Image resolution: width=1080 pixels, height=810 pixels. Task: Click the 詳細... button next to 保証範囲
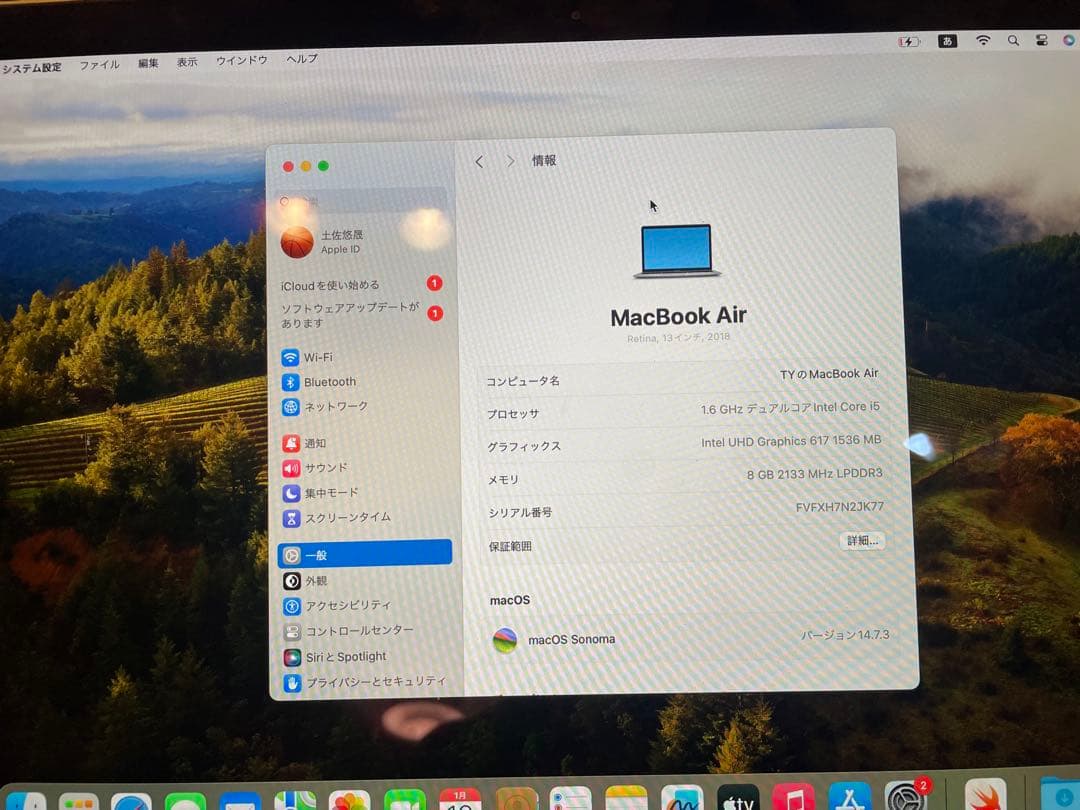861,540
